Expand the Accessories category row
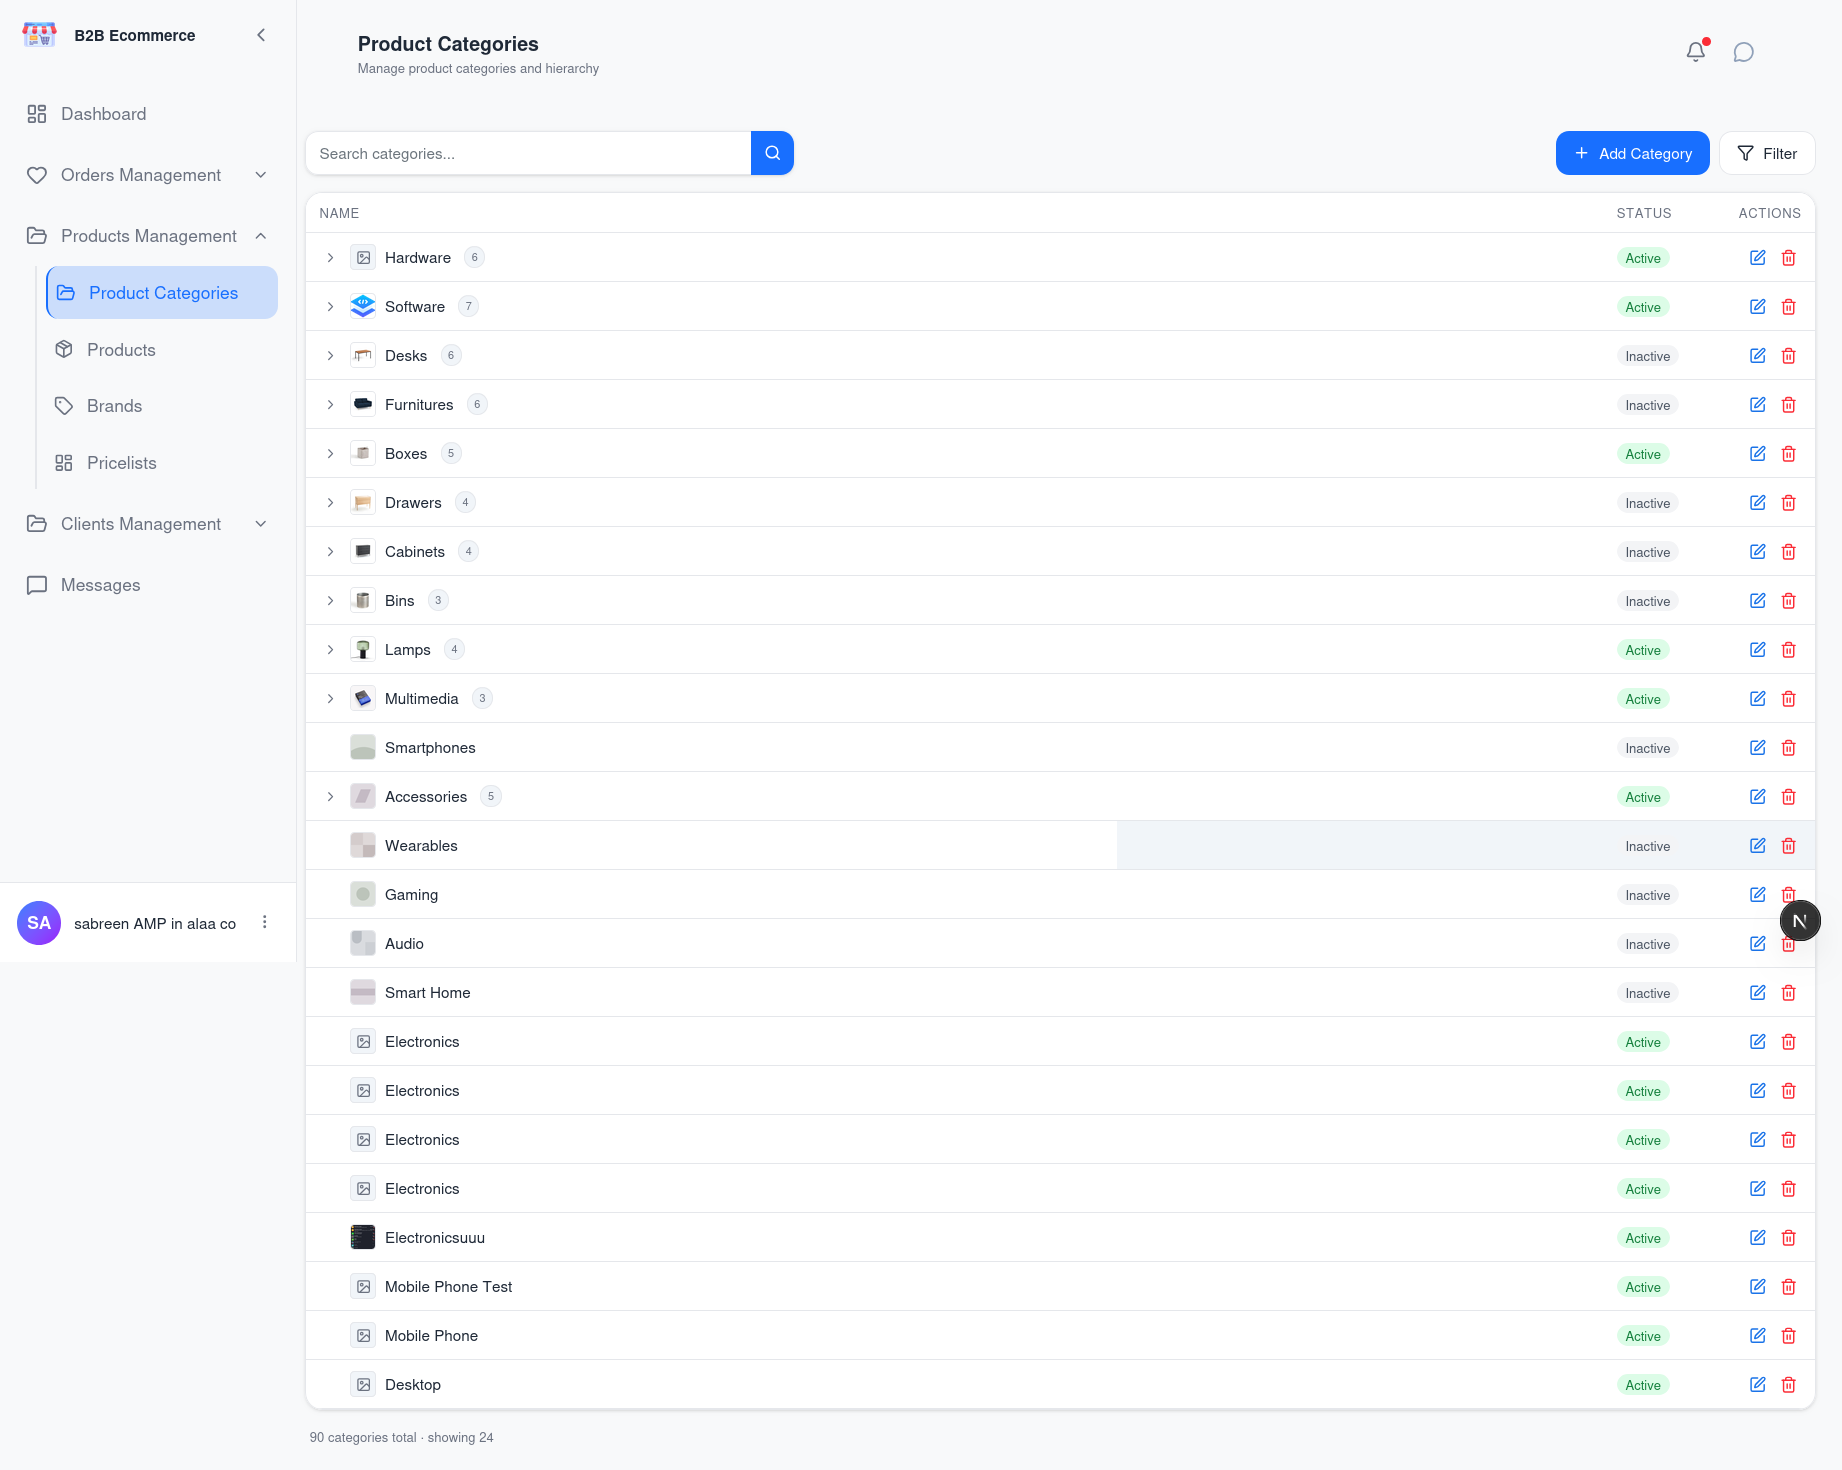Screen dimensions: 1842x1470 [x=330, y=797]
